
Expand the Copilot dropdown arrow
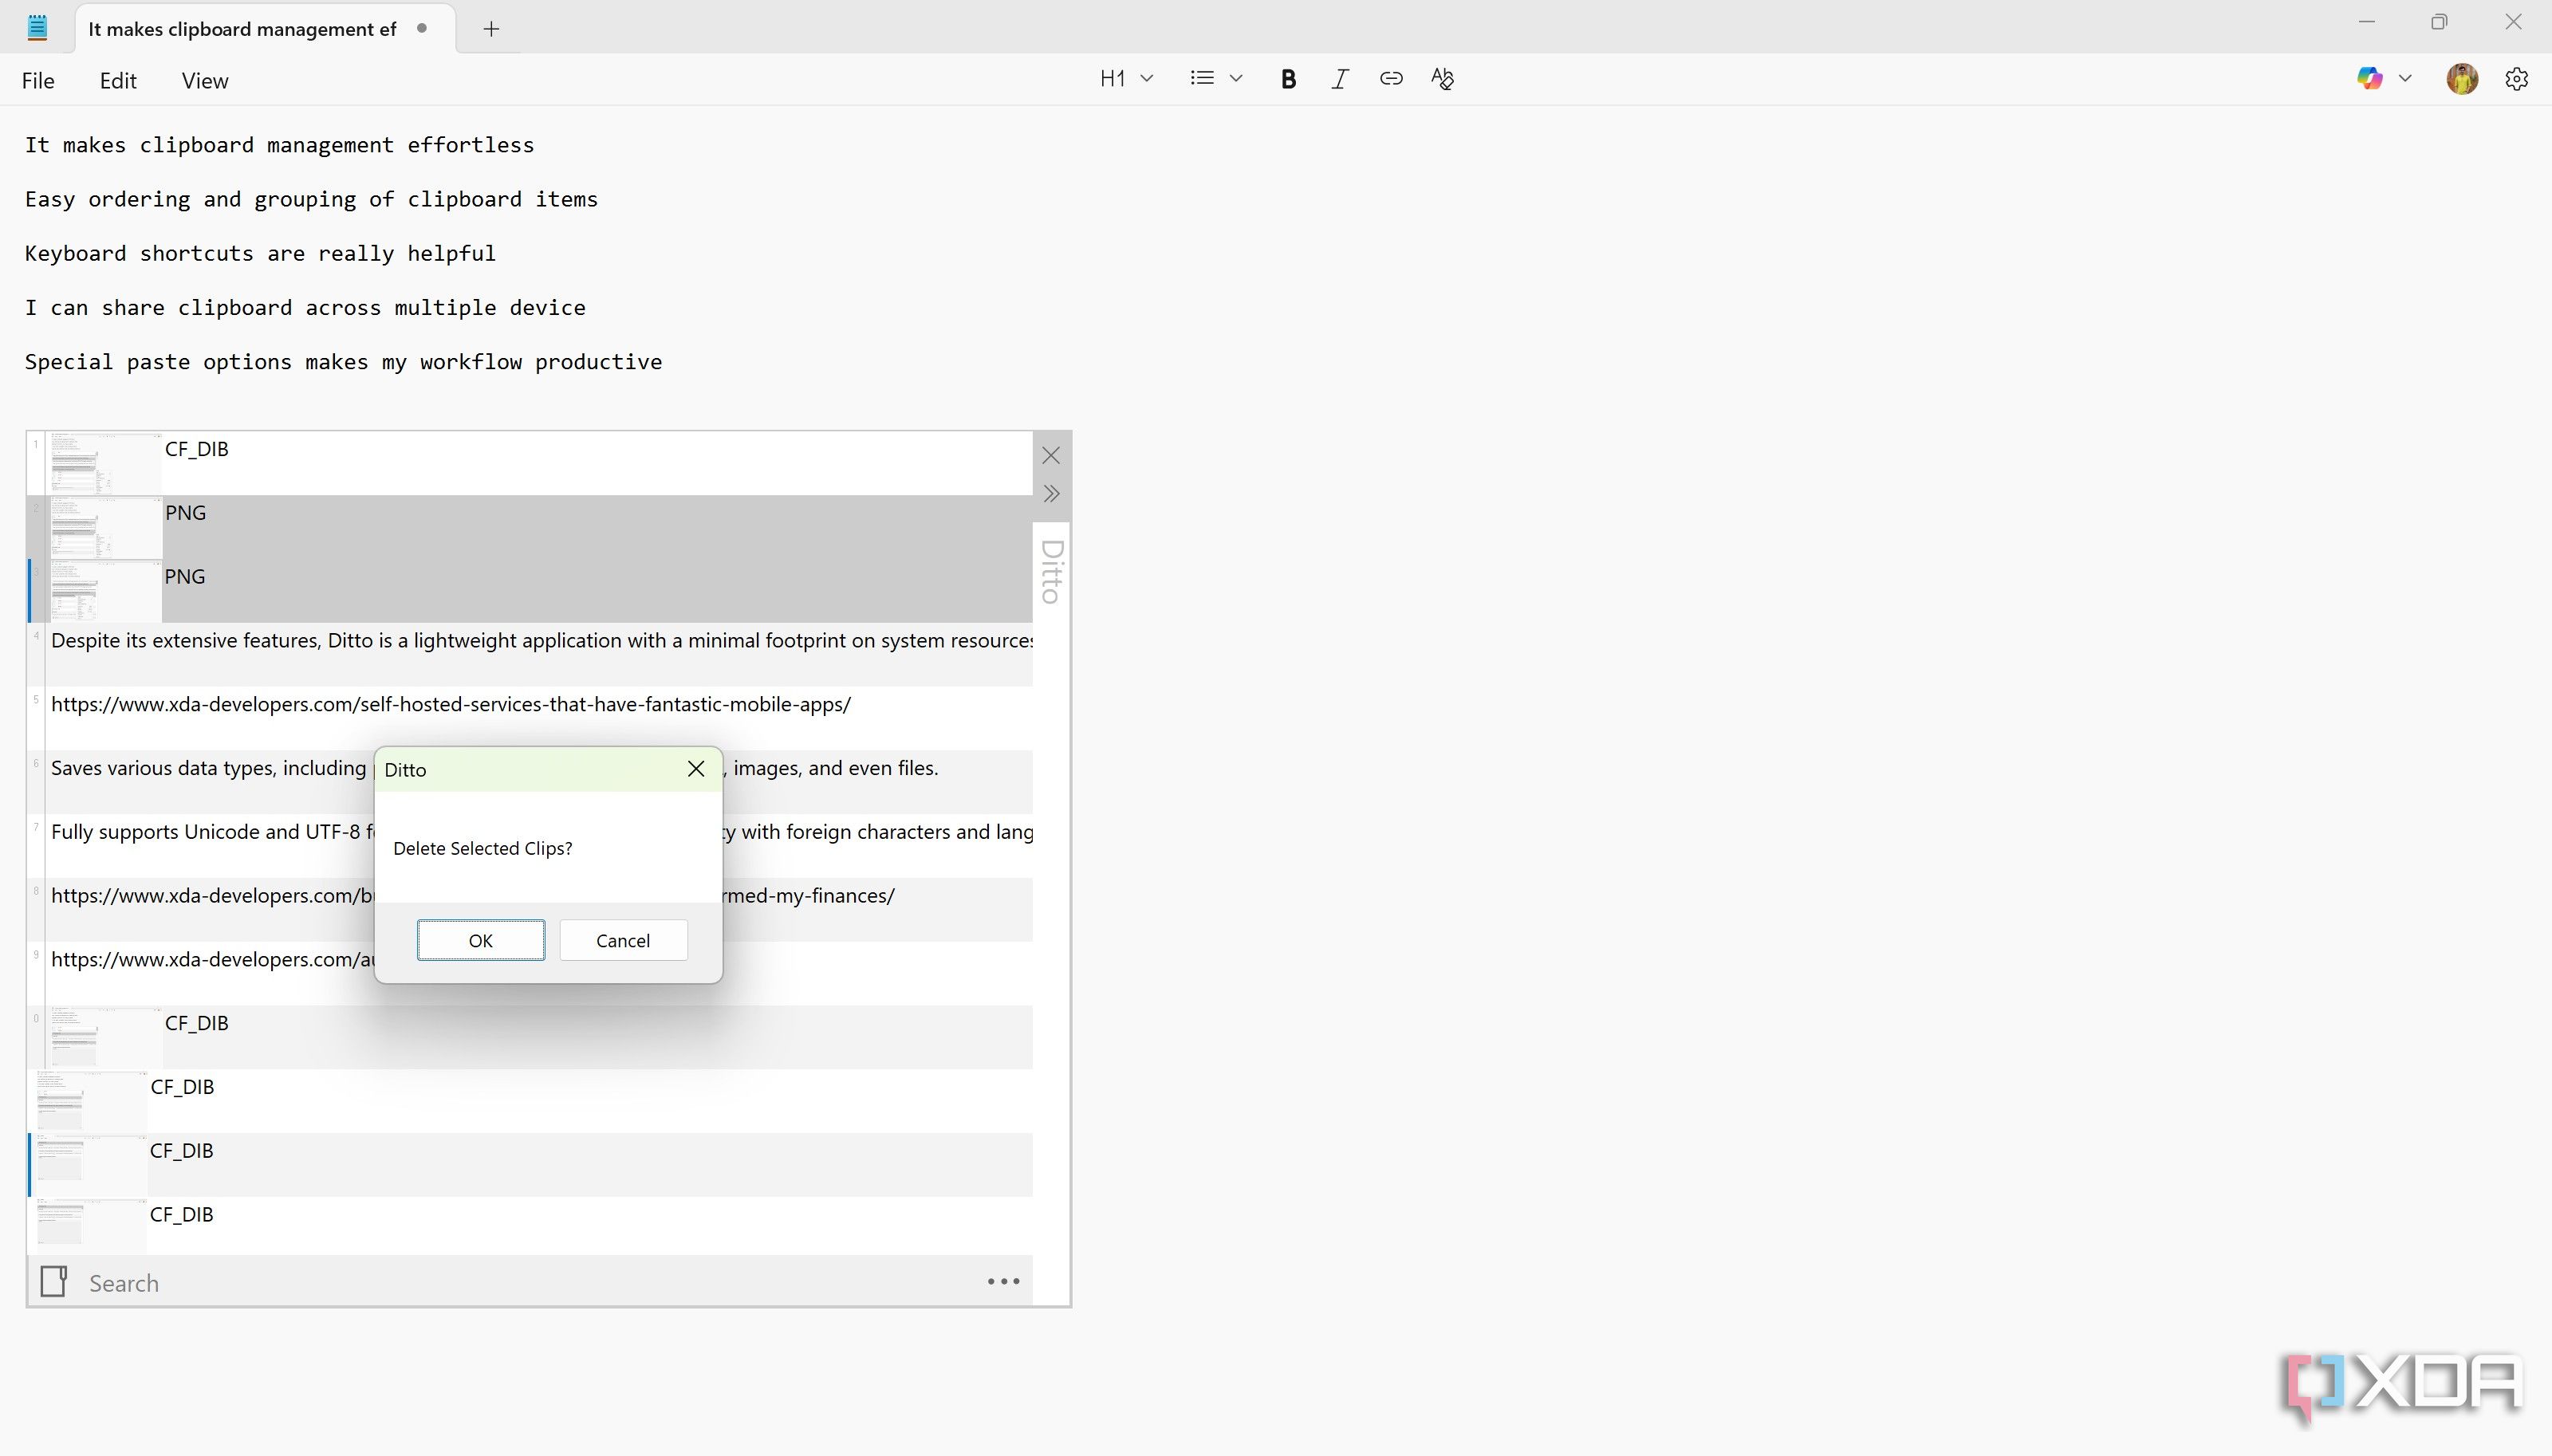click(x=2405, y=79)
